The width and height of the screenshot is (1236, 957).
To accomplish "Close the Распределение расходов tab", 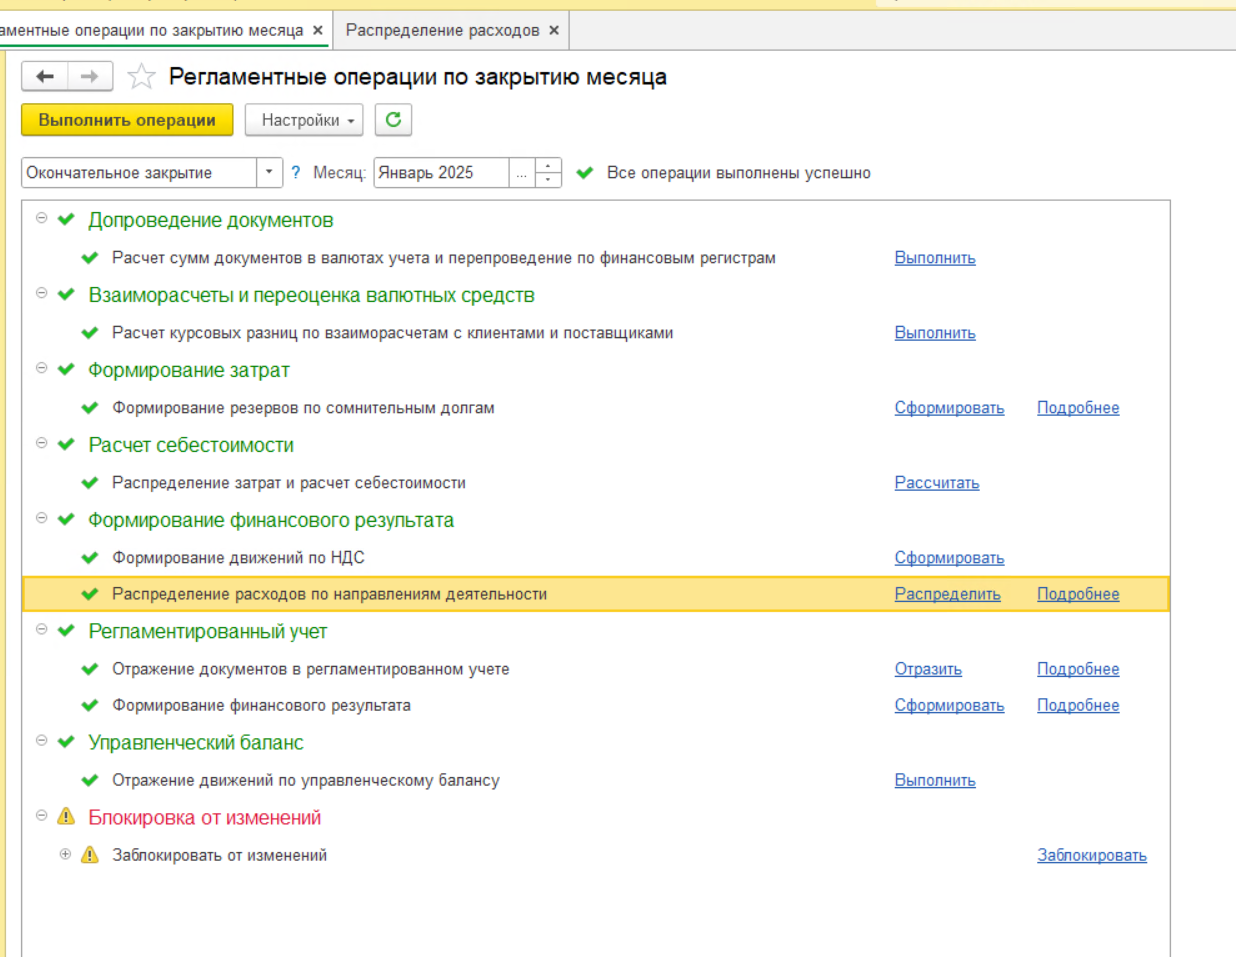I will point(554,30).
